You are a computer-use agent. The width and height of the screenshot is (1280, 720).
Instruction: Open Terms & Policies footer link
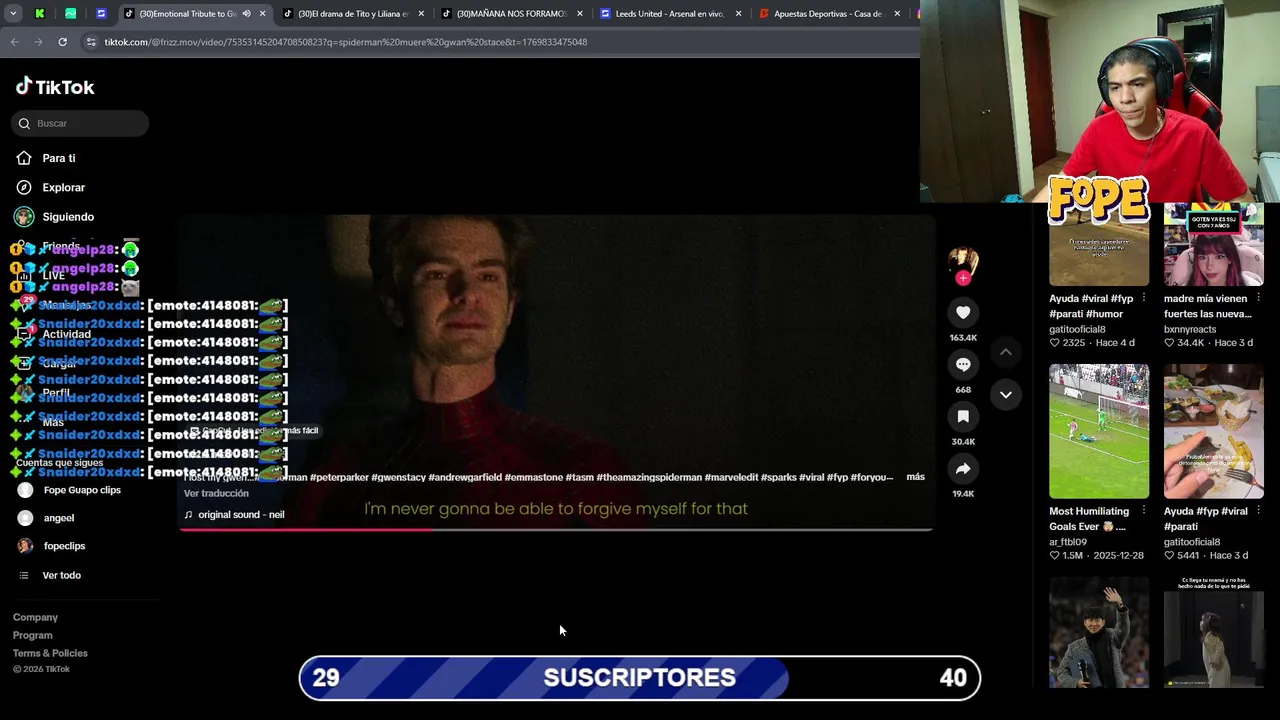50,653
